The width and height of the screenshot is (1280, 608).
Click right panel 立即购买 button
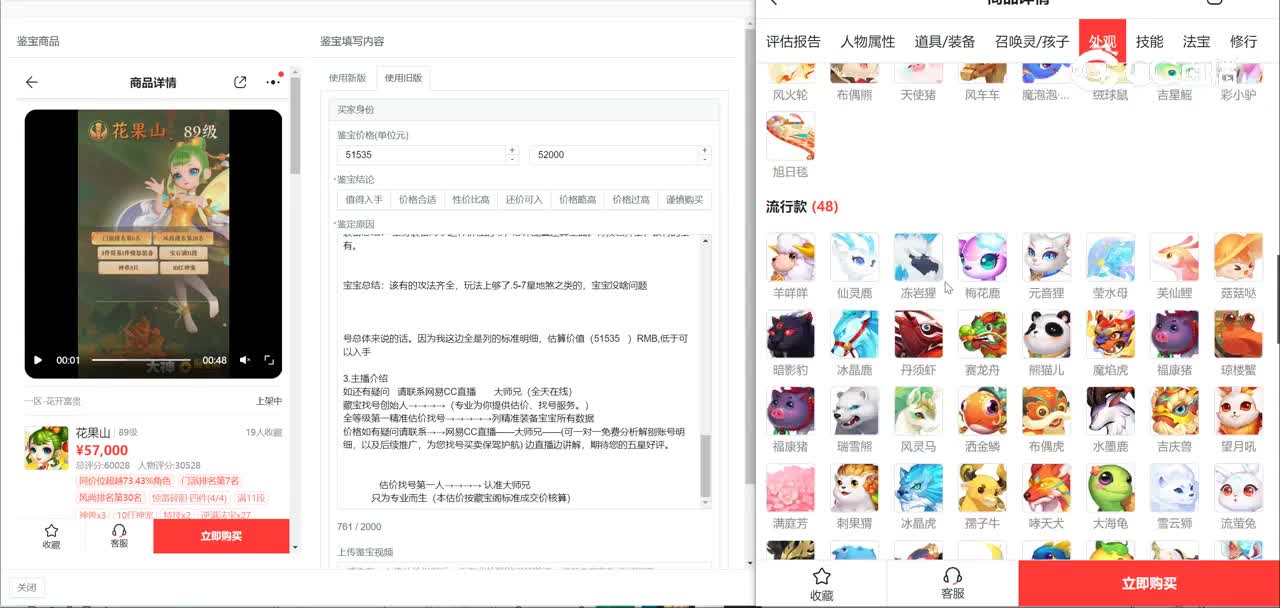(x=1149, y=584)
